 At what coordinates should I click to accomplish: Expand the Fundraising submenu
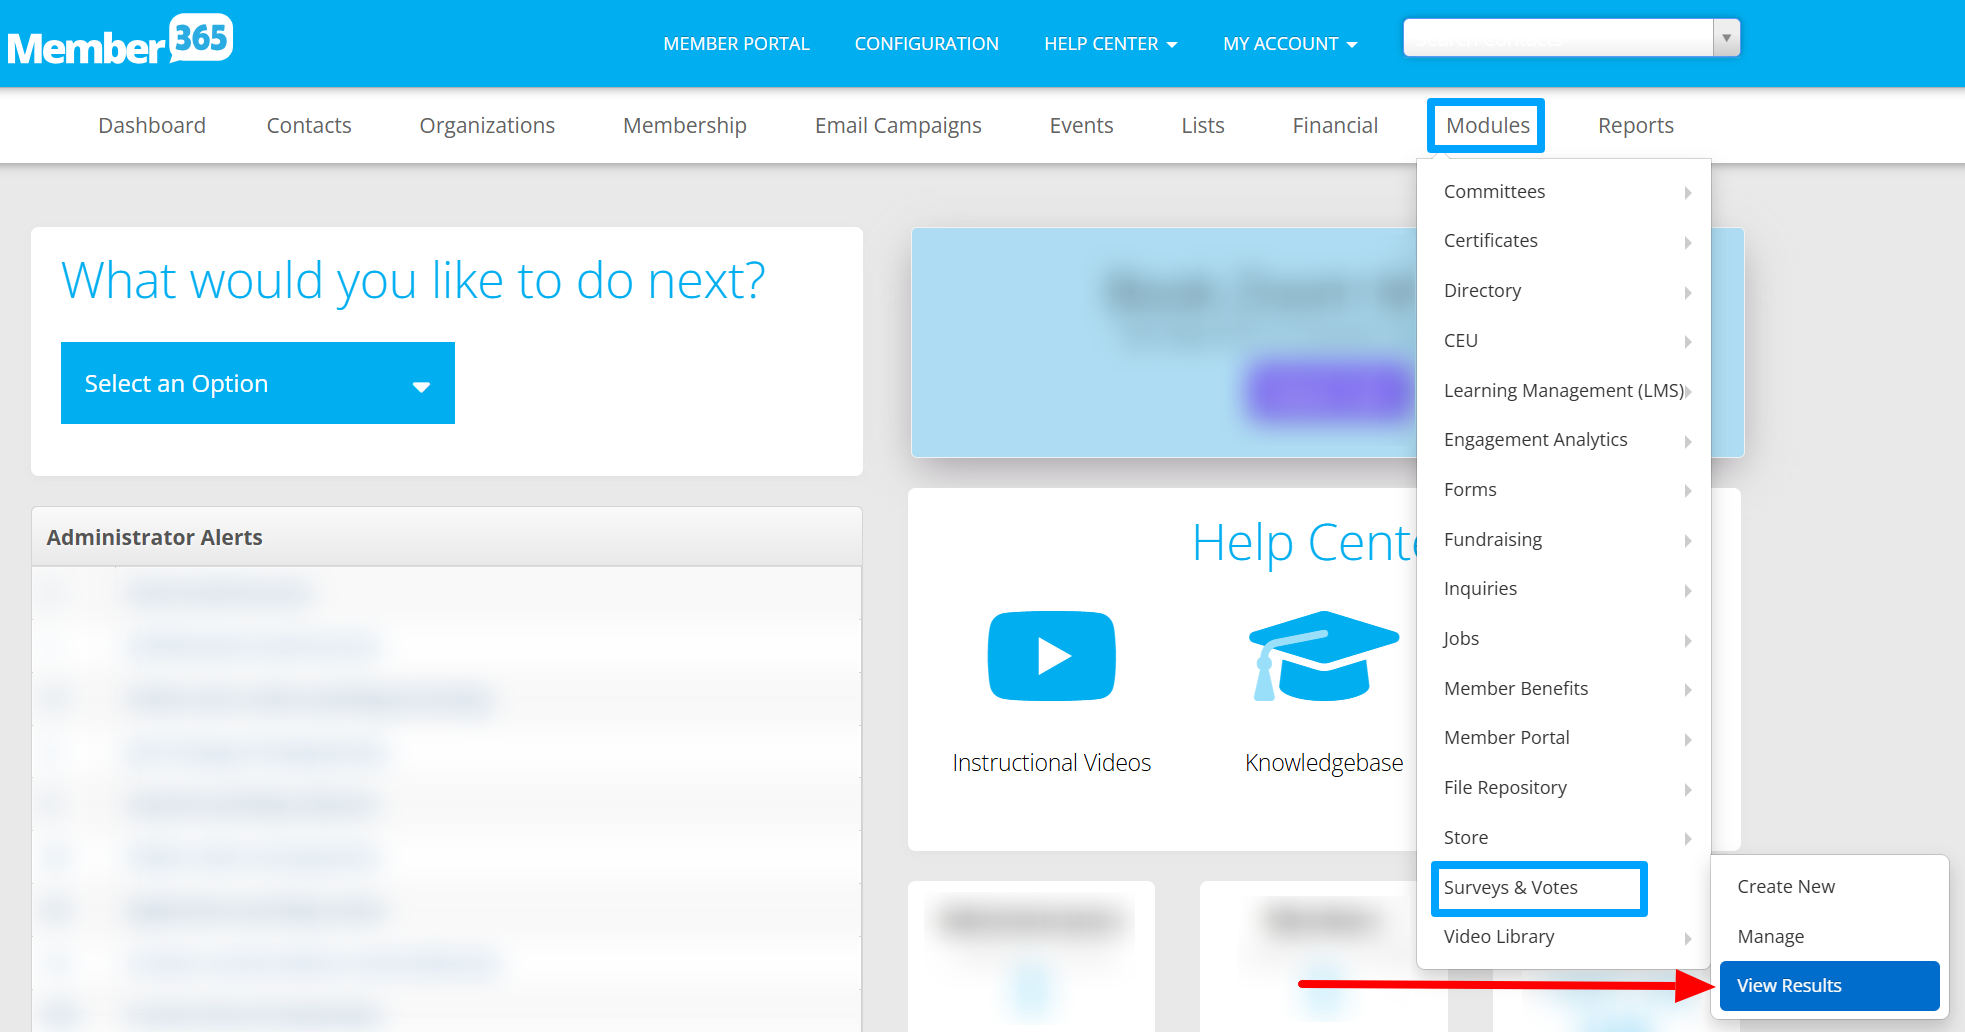tap(1564, 539)
